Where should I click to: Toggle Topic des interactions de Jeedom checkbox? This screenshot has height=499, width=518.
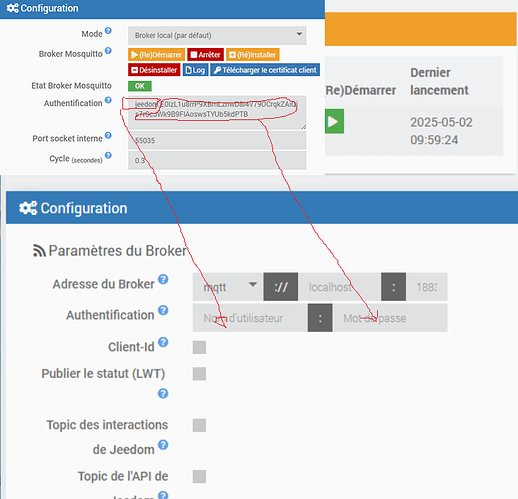pyautogui.click(x=199, y=425)
